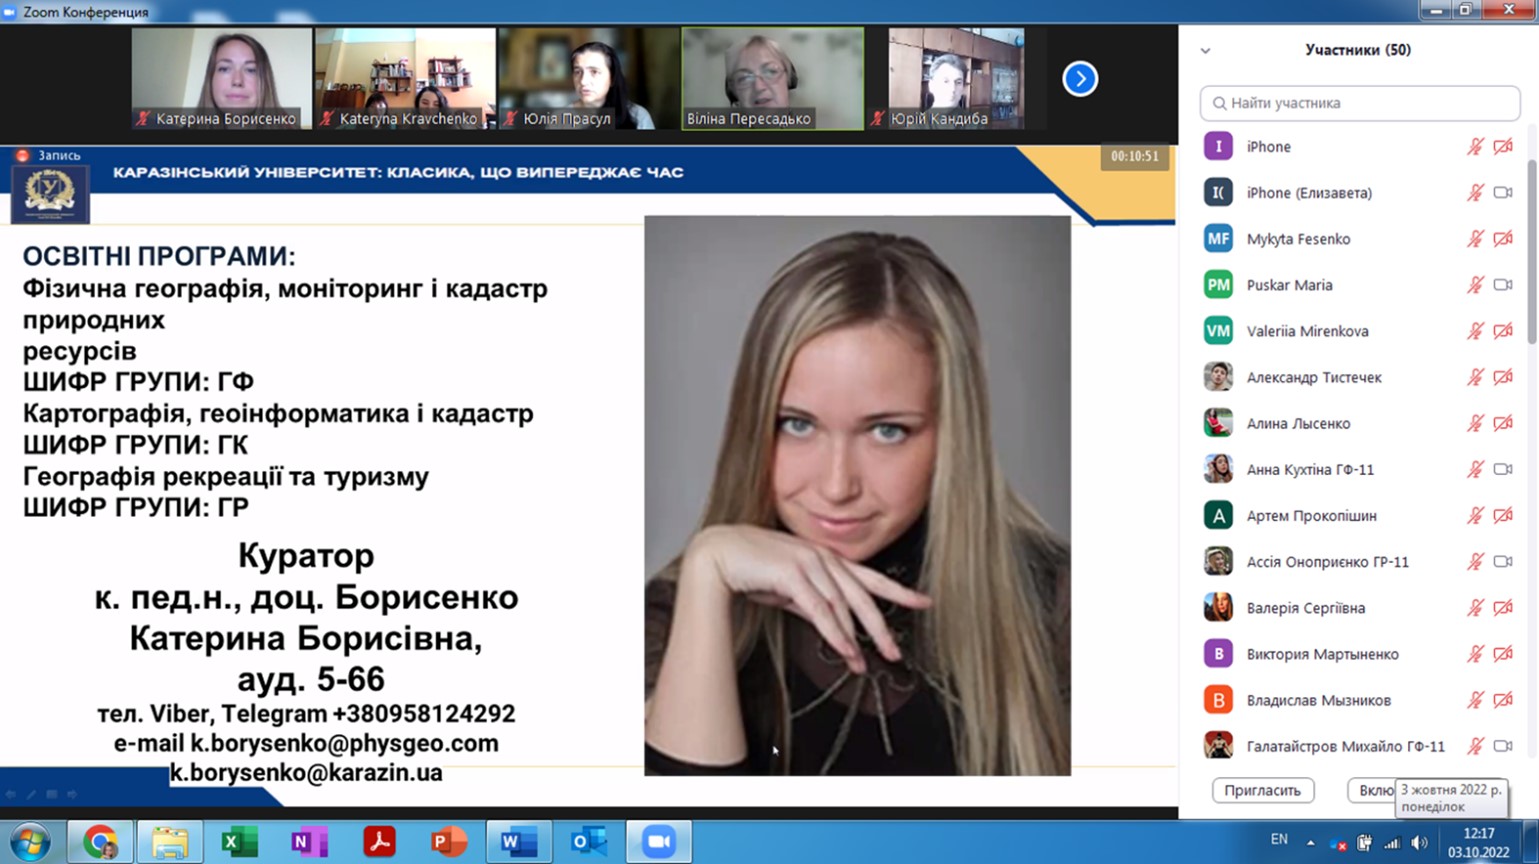Toggle microphone for Анна Кухтіна ГФ-11

(x=1475, y=469)
